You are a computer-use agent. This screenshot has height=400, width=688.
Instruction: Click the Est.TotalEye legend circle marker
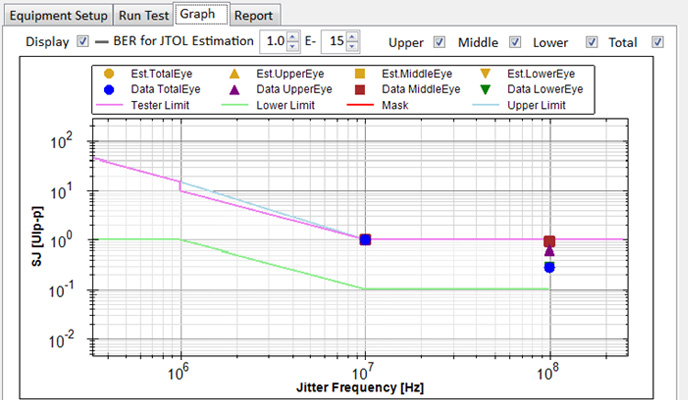pos(109,74)
